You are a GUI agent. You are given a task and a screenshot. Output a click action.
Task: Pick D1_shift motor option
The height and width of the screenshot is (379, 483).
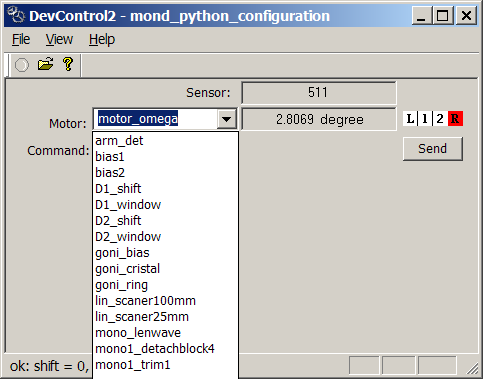tap(165, 189)
